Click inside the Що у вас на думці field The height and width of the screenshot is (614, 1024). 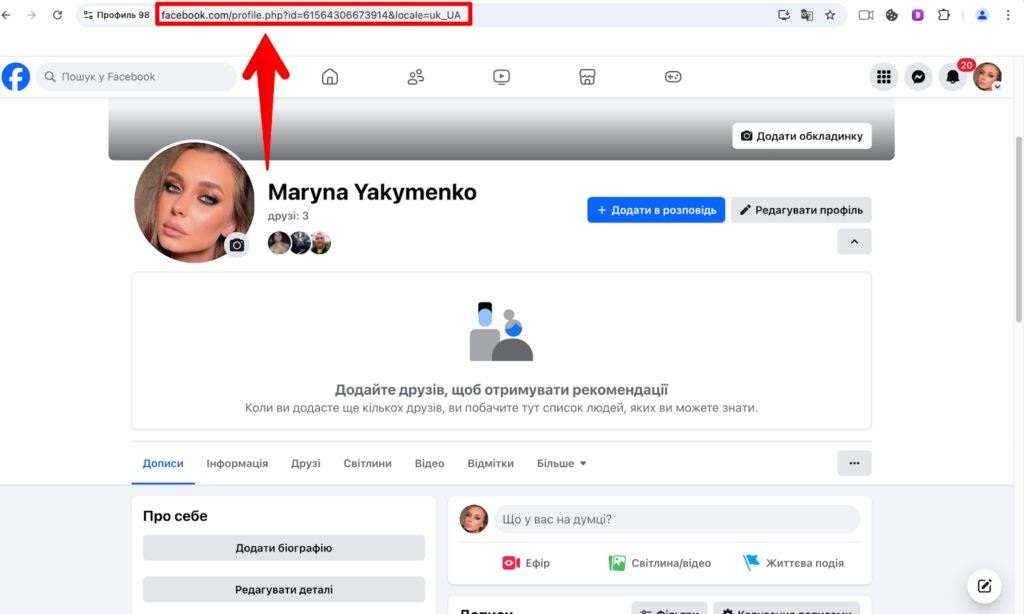pos(676,519)
